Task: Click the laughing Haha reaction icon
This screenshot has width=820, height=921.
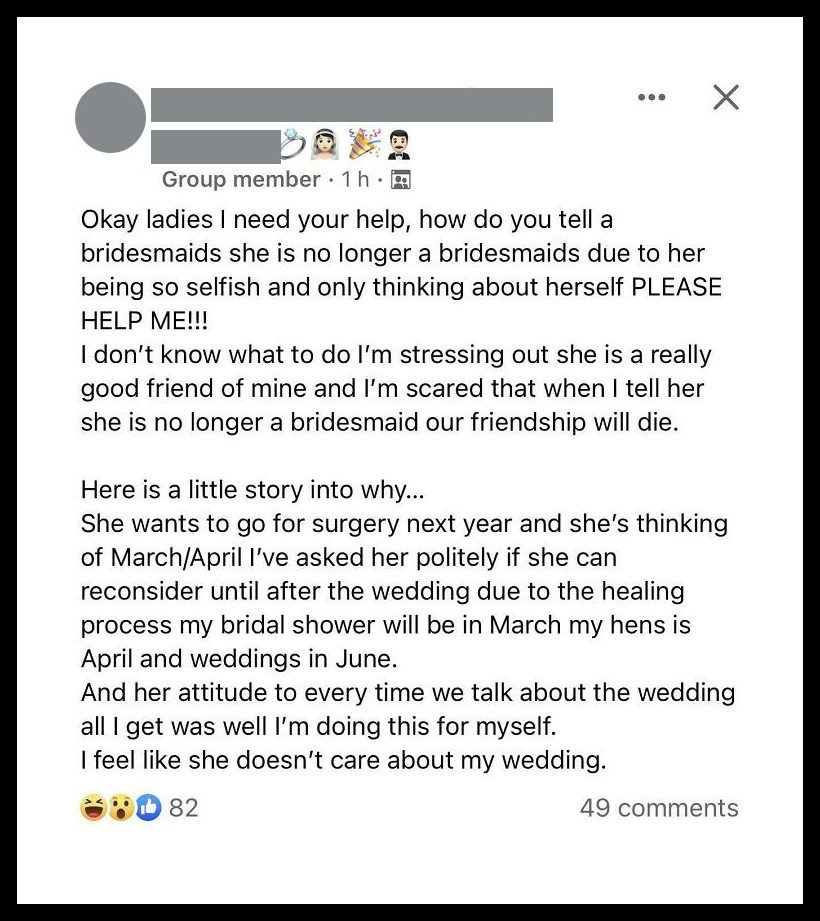Action: coord(93,807)
